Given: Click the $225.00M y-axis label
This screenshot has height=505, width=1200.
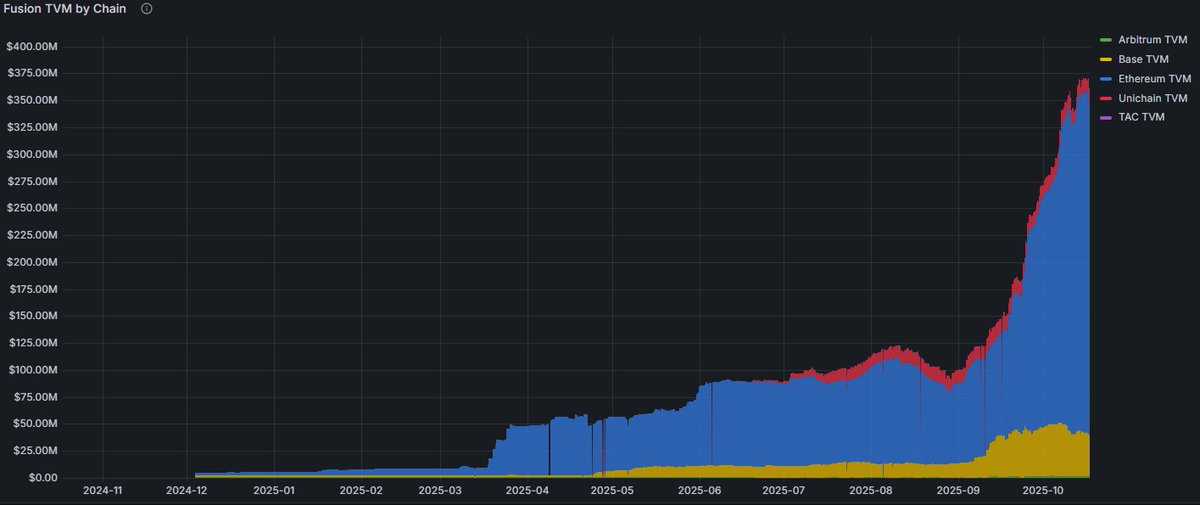Looking at the screenshot, I should click(x=32, y=236).
